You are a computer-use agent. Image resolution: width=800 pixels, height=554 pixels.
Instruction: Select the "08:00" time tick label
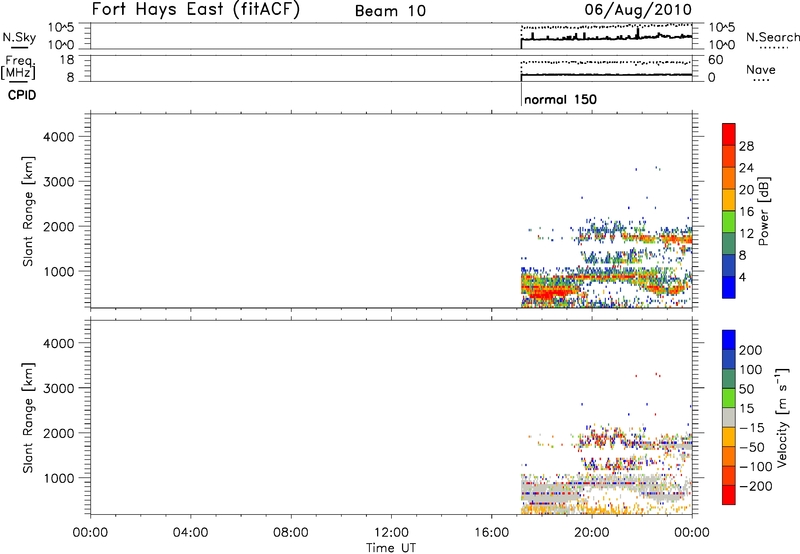pyautogui.click(x=291, y=533)
